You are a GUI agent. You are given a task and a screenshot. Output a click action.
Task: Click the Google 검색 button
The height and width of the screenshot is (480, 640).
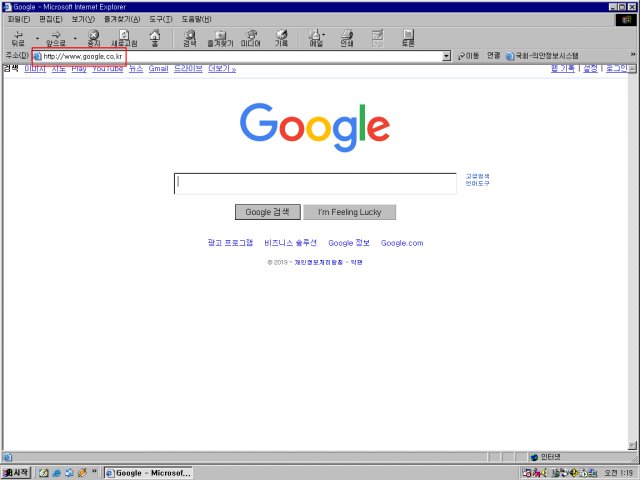pyautogui.click(x=268, y=212)
